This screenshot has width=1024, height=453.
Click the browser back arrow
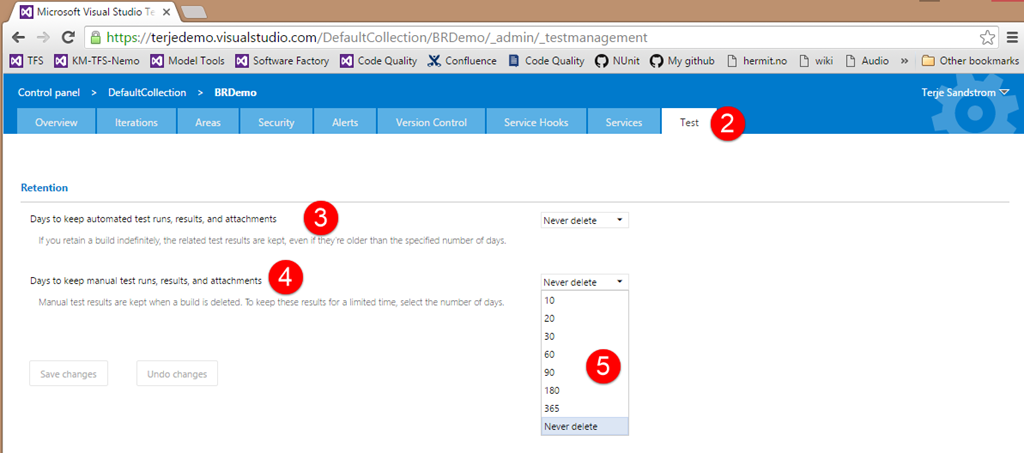click(x=17, y=37)
